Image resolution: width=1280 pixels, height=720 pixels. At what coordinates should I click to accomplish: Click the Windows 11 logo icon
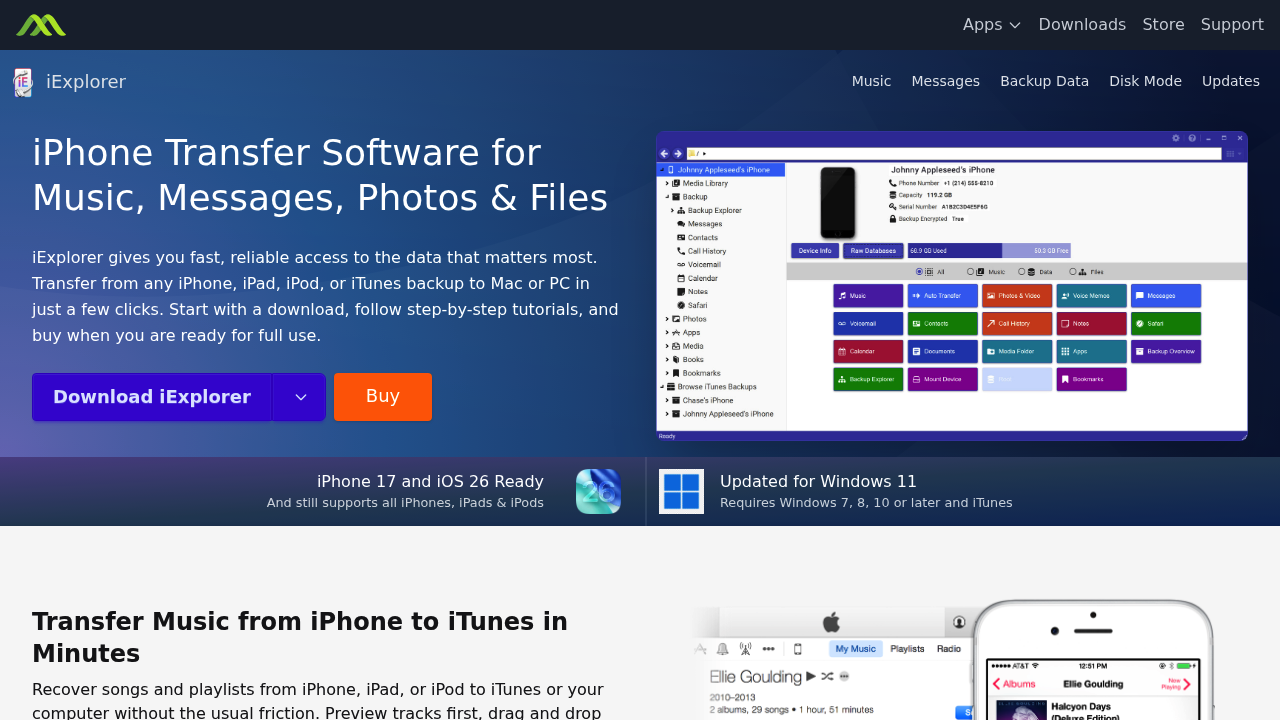point(681,492)
